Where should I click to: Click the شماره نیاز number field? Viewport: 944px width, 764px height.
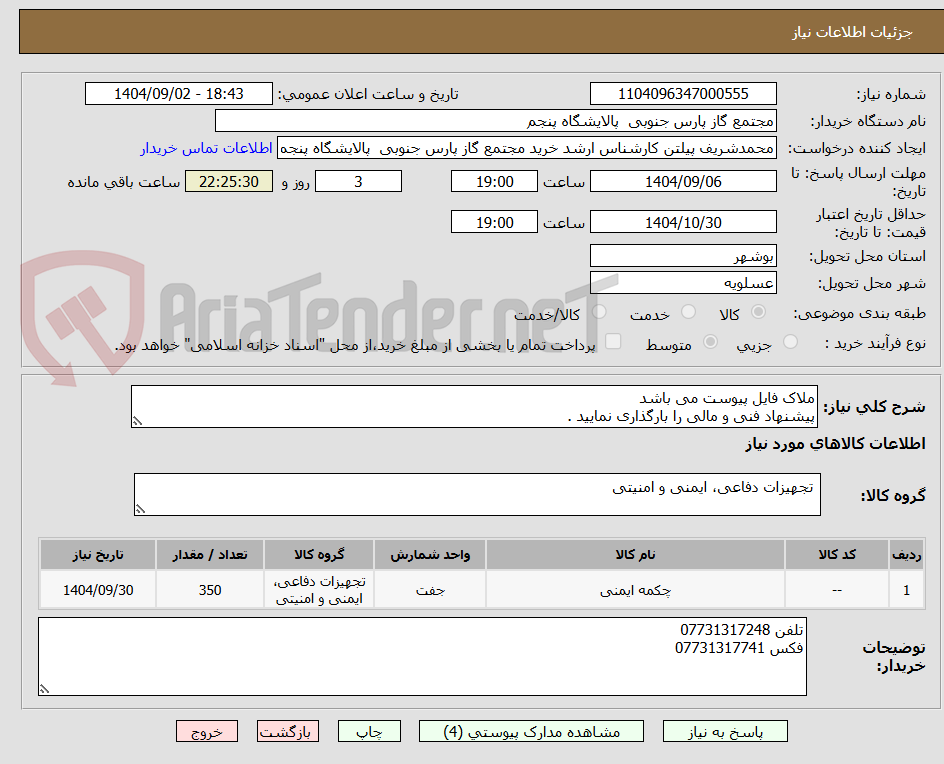click(x=683, y=93)
